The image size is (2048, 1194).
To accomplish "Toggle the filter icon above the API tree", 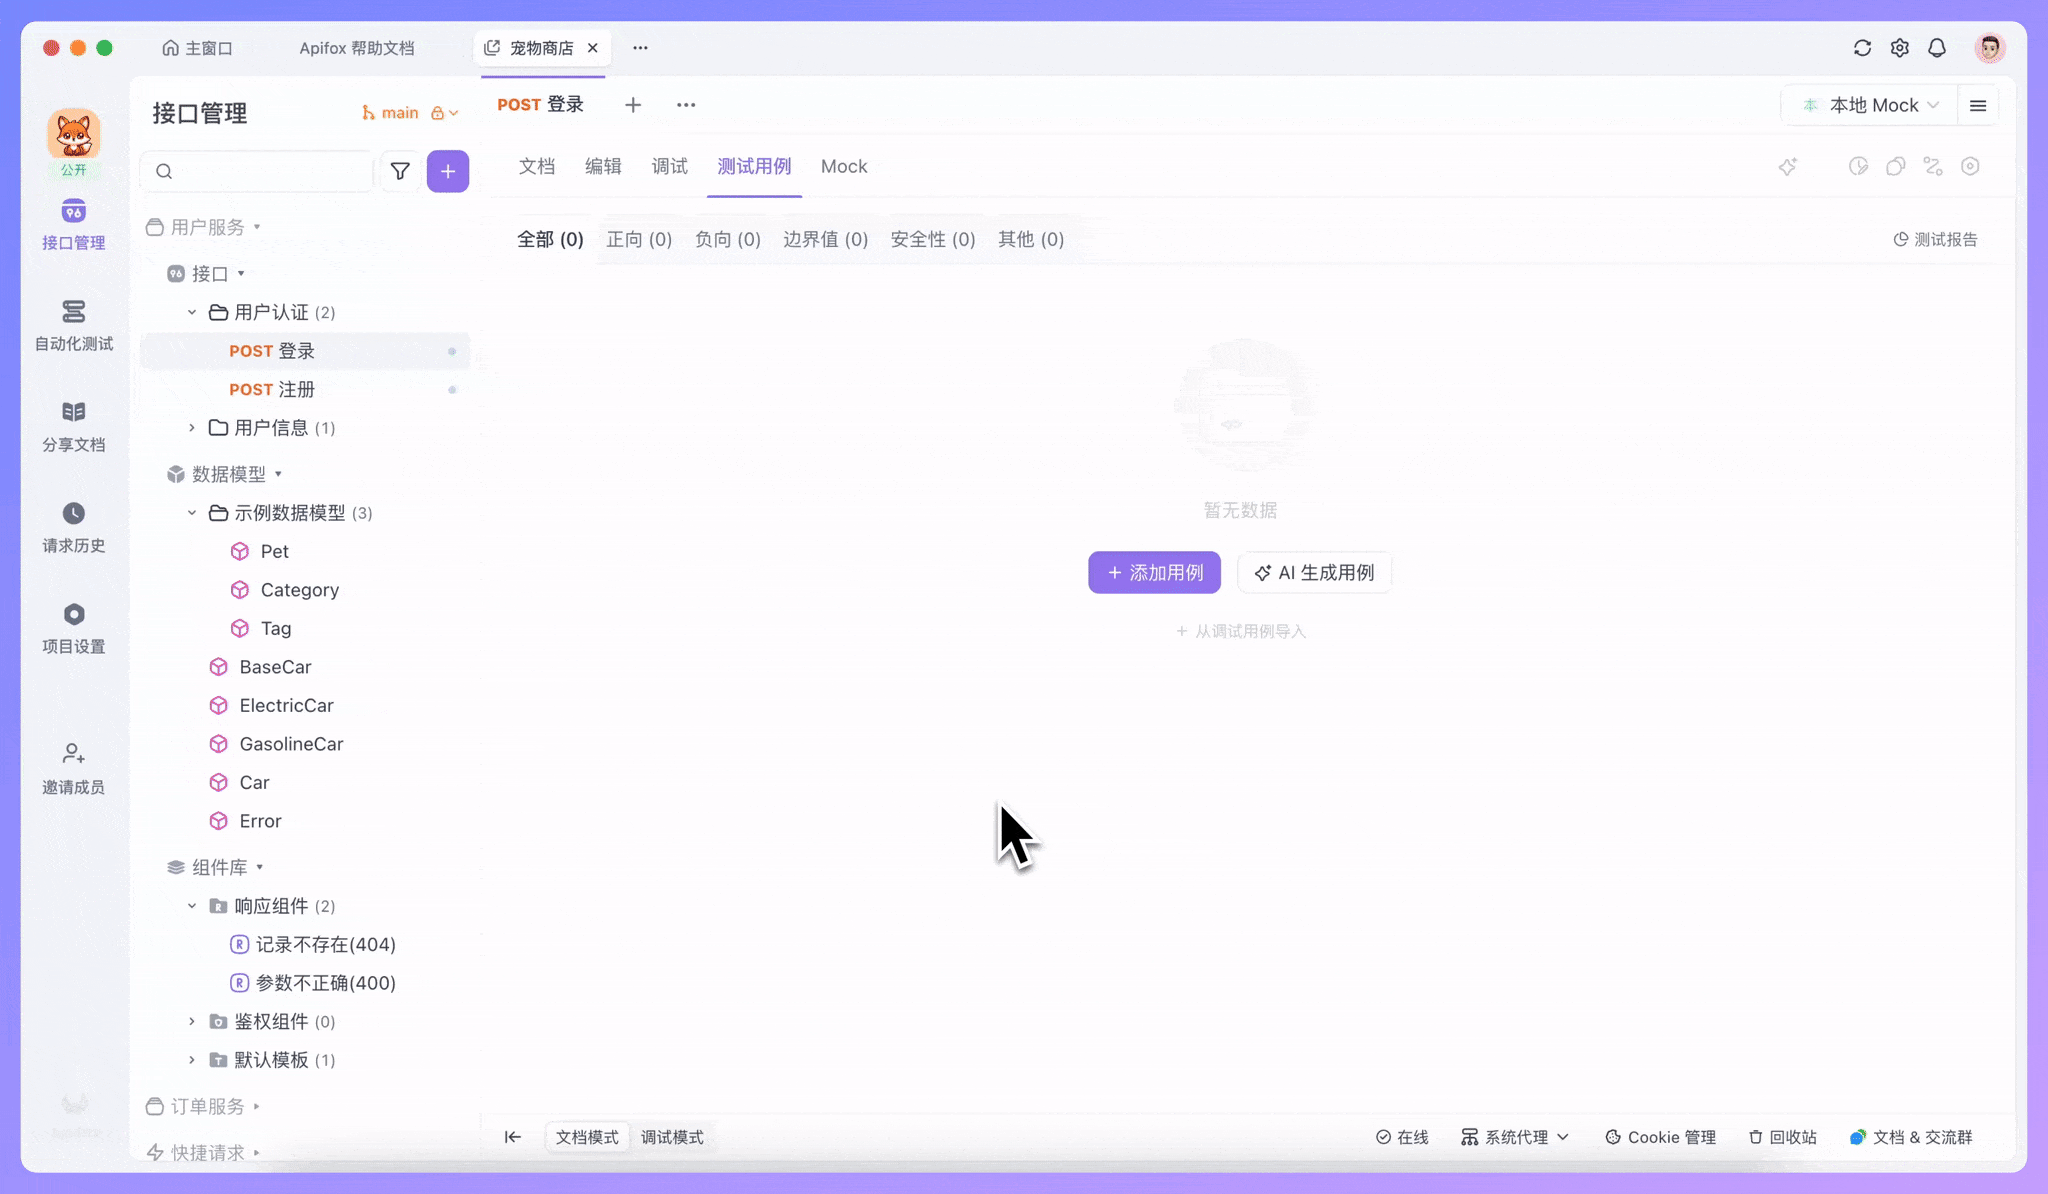I will coord(400,171).
